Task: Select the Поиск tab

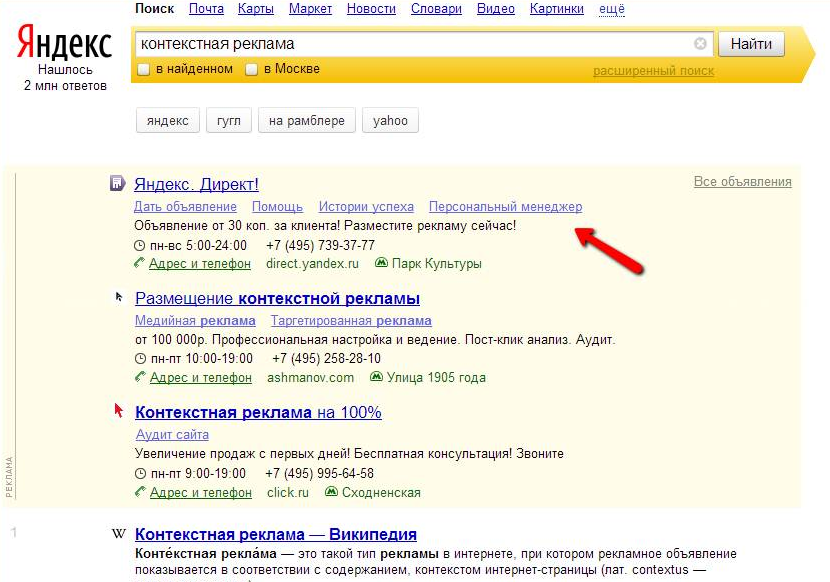Action: (155, 9)
